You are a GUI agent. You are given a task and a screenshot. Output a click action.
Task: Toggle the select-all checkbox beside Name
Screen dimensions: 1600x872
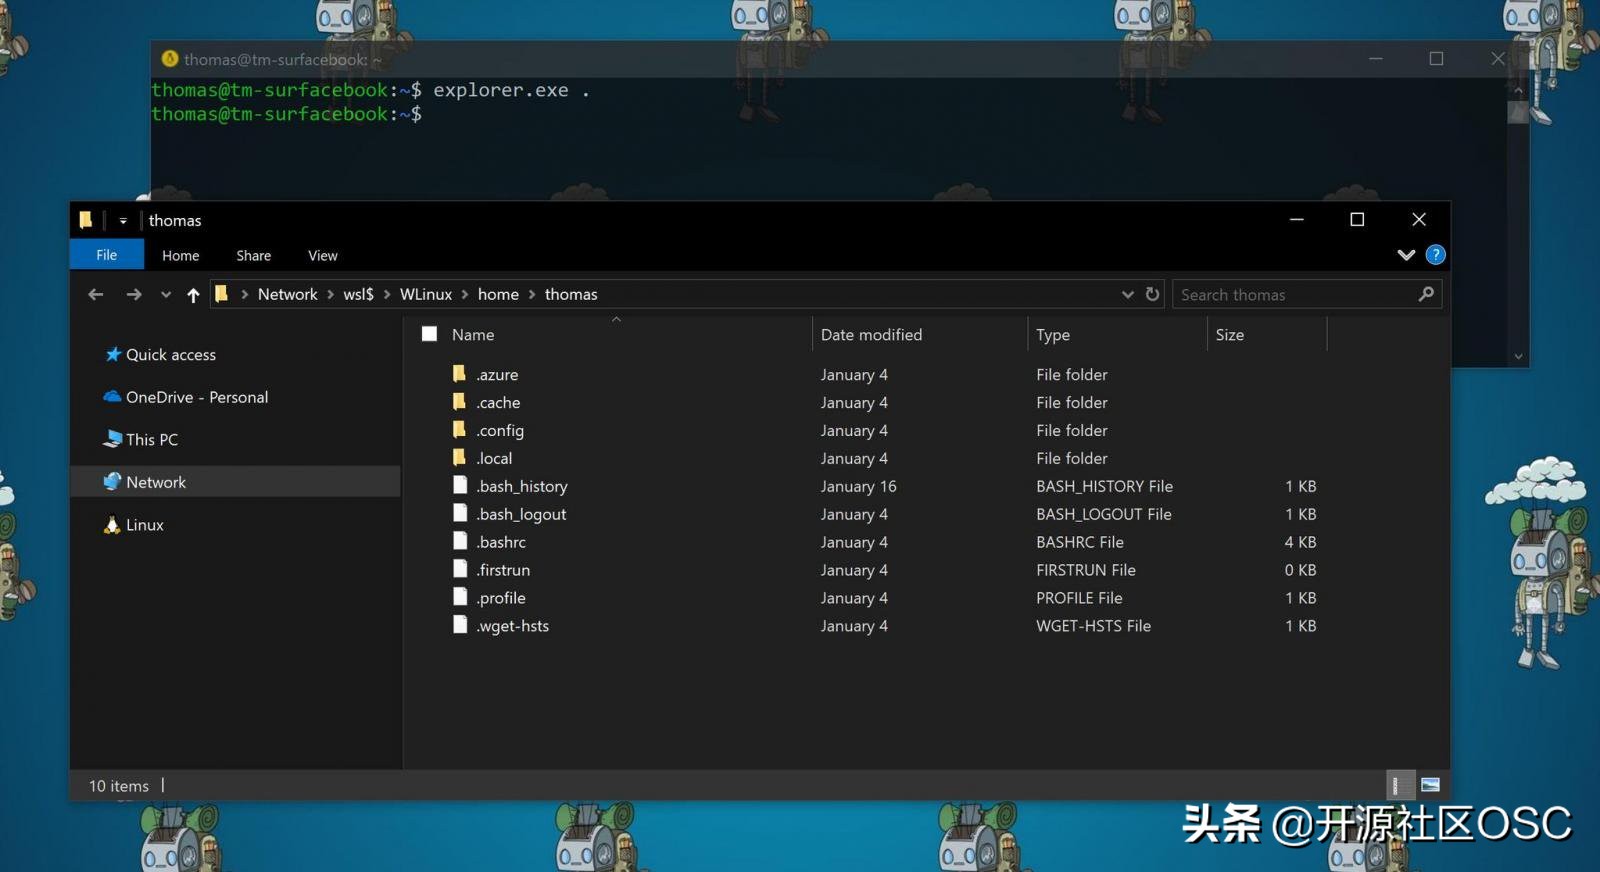click(x=429, y=334)
